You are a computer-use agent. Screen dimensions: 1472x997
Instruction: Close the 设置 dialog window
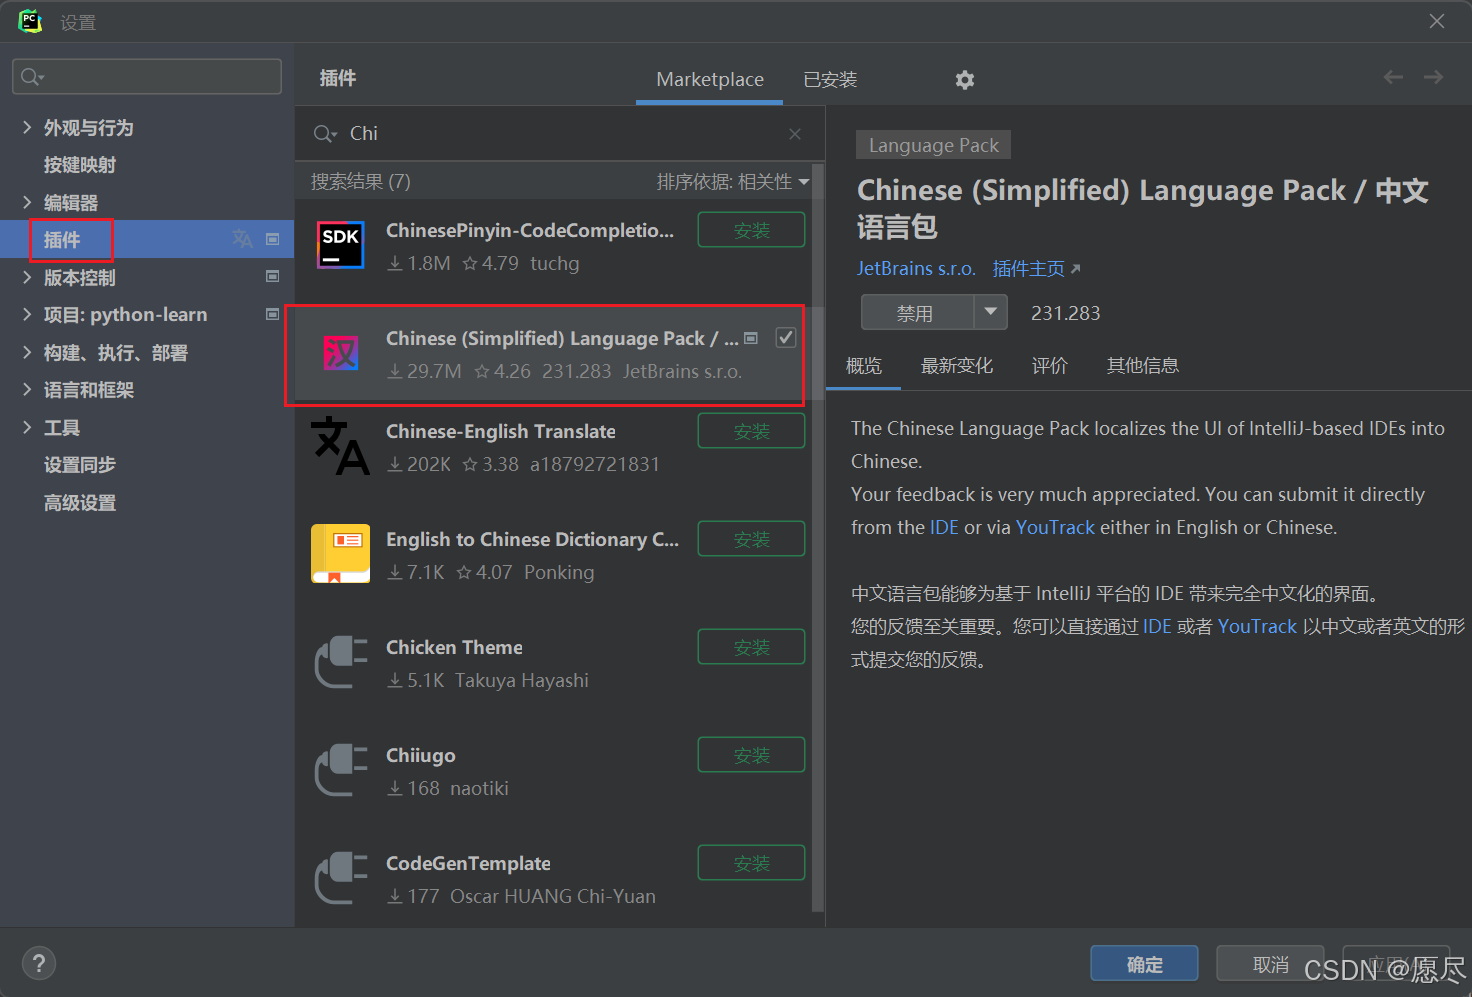1437,21
